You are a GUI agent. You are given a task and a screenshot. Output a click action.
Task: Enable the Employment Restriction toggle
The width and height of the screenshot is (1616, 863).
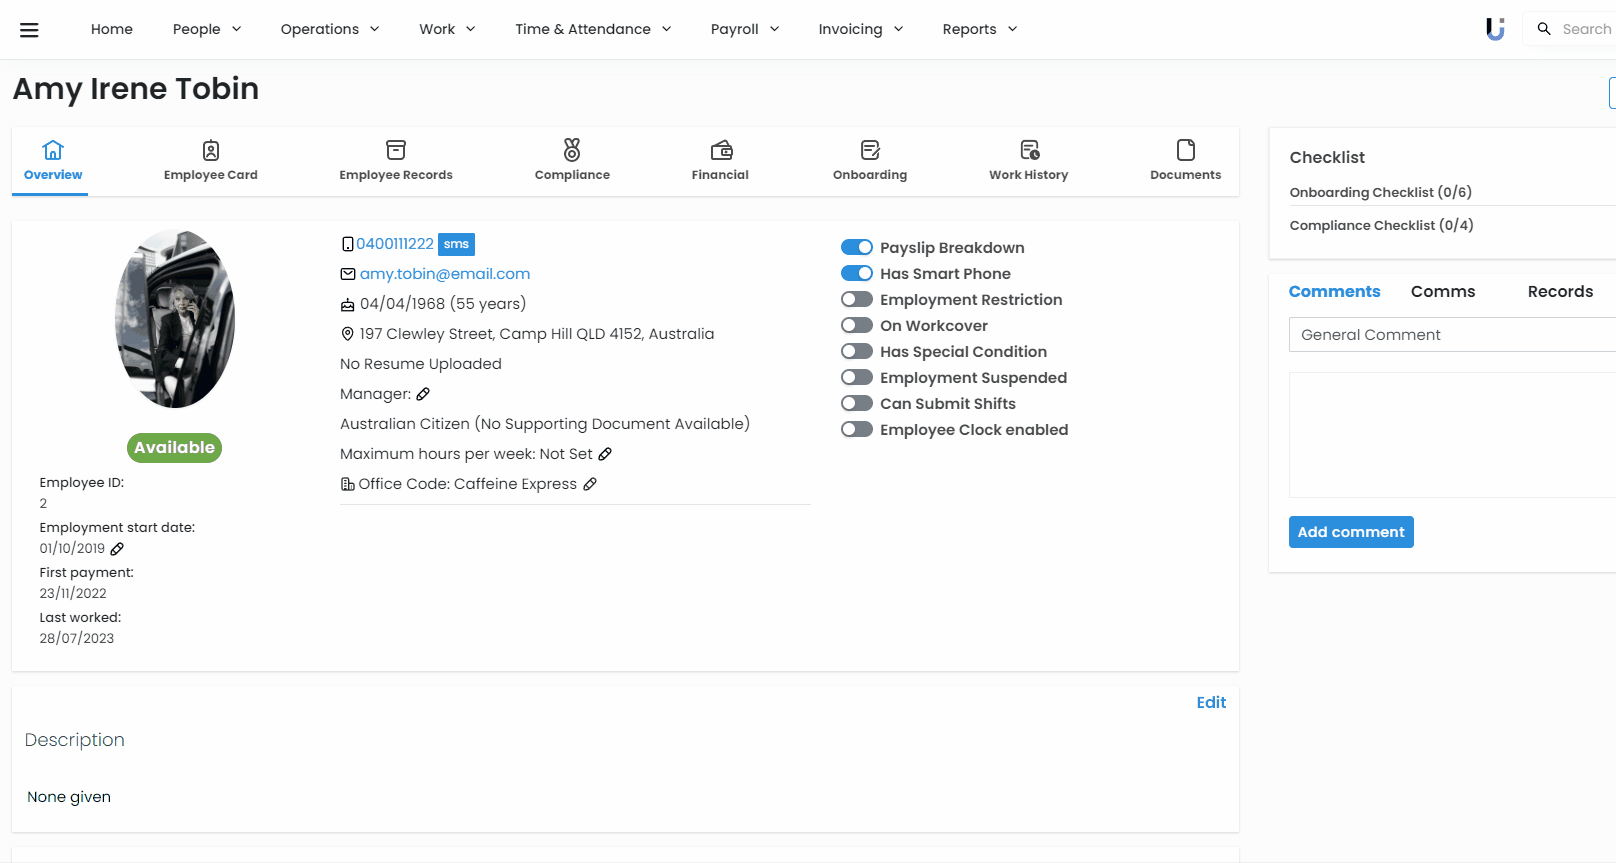[x=857, y=299]
